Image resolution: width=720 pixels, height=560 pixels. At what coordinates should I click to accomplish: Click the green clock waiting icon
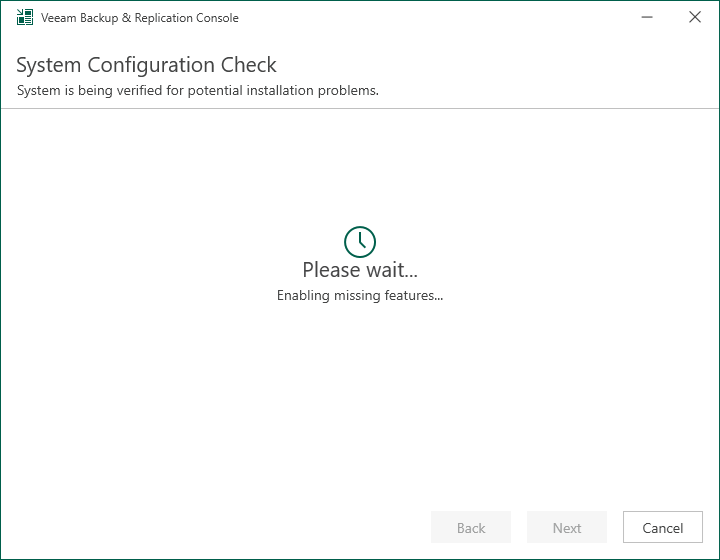(x=360, y=241)
